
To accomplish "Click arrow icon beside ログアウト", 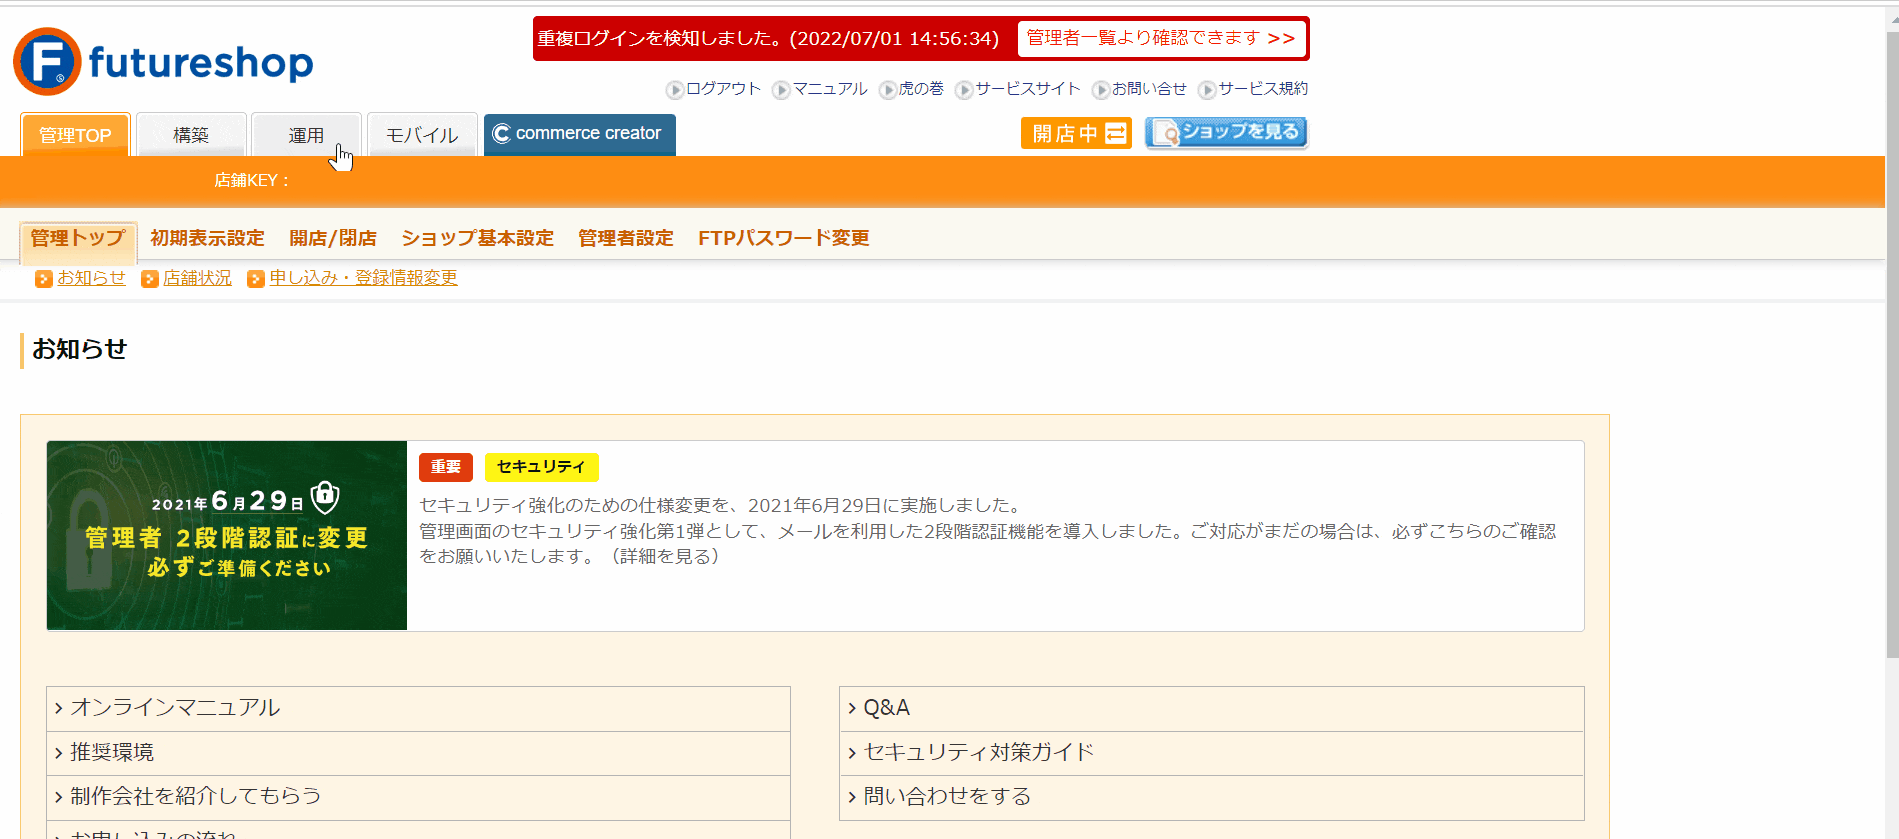I will click(675, 90).
